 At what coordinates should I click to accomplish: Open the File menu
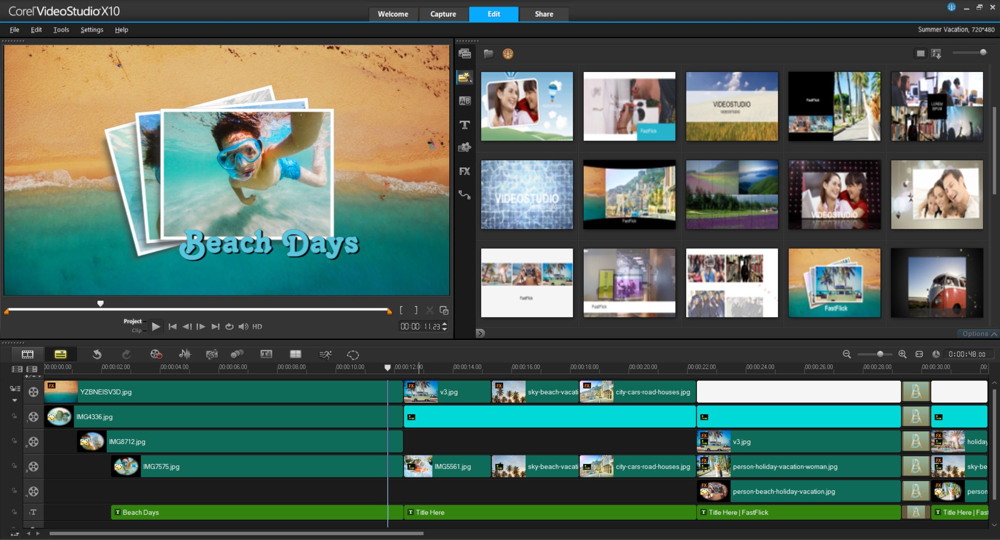pos(14,30)
